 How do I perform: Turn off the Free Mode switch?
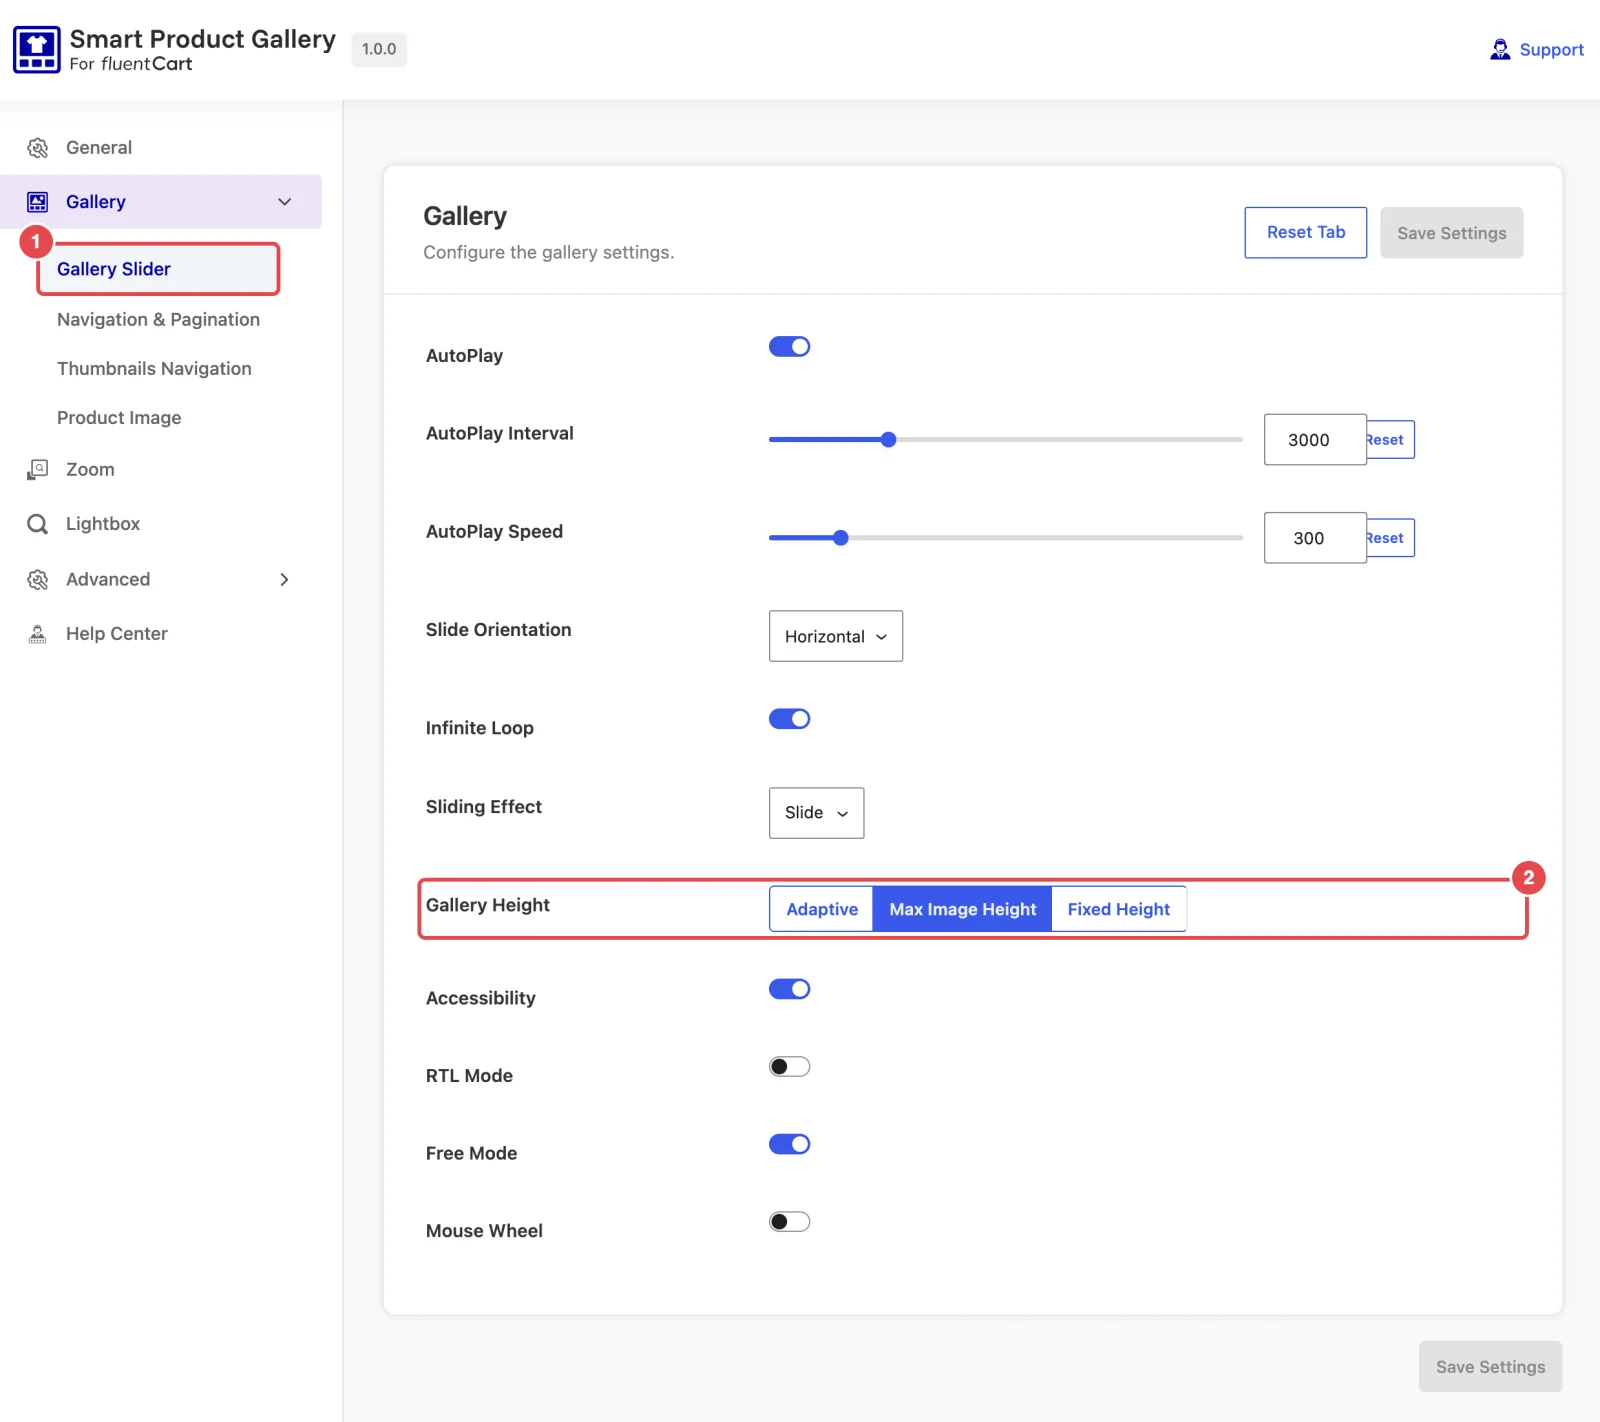[789, 1144]
